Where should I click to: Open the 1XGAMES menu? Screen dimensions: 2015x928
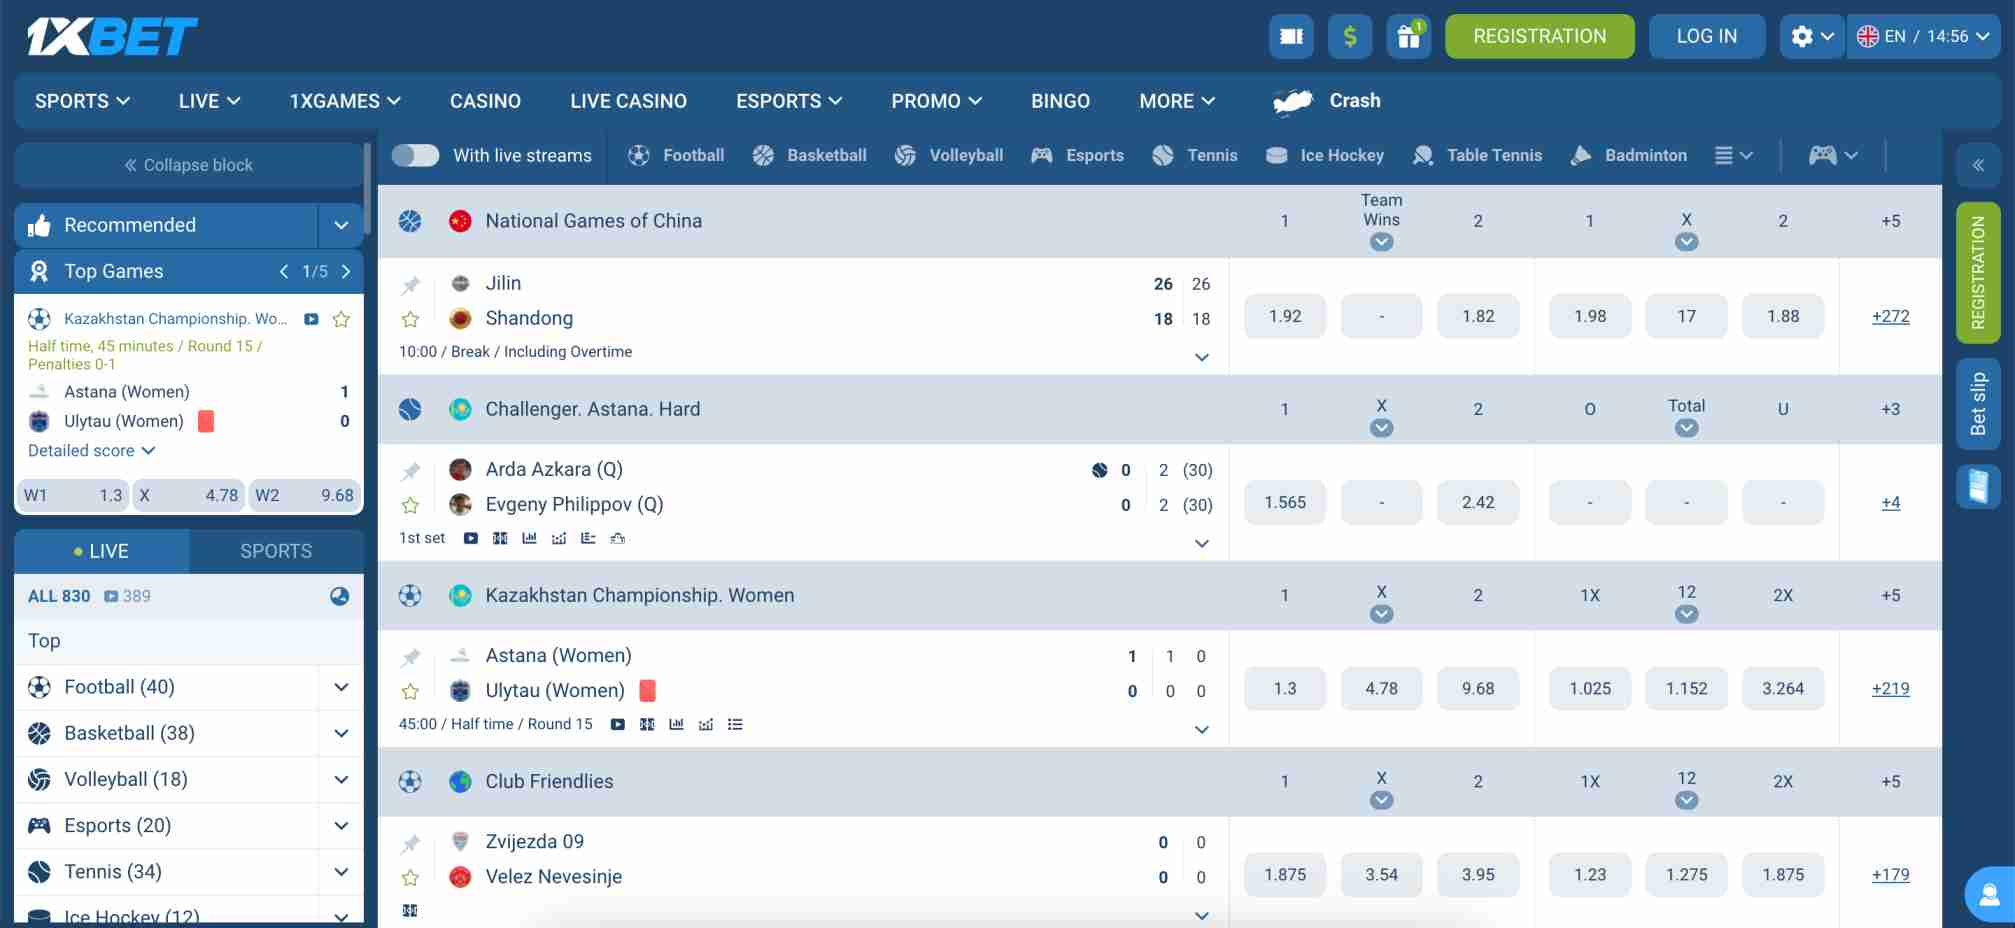pos(345,101)
